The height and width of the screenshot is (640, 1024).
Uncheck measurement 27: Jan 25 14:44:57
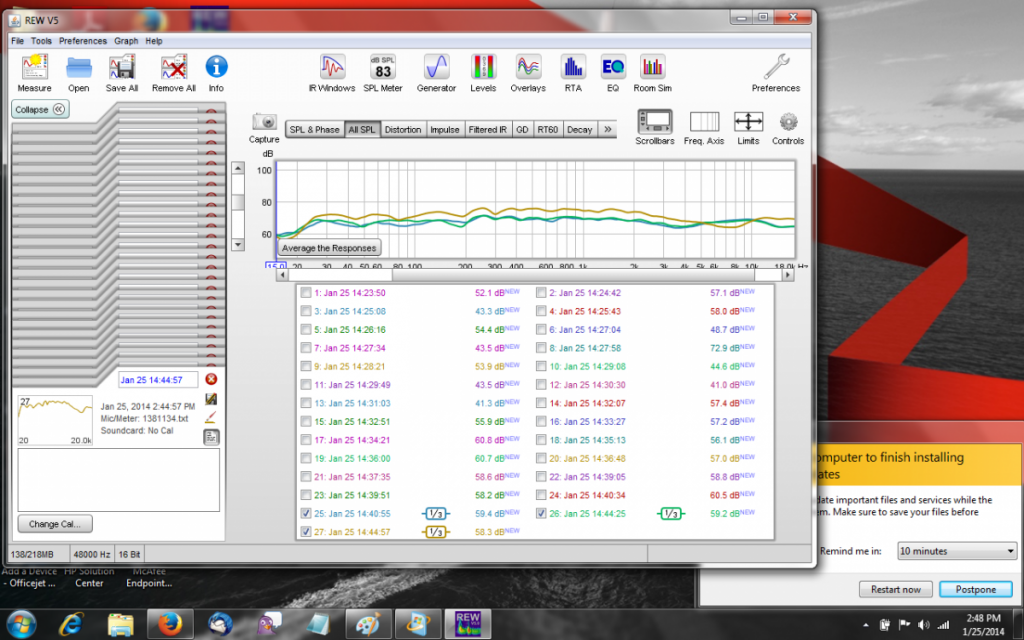(x=306, y=532)
